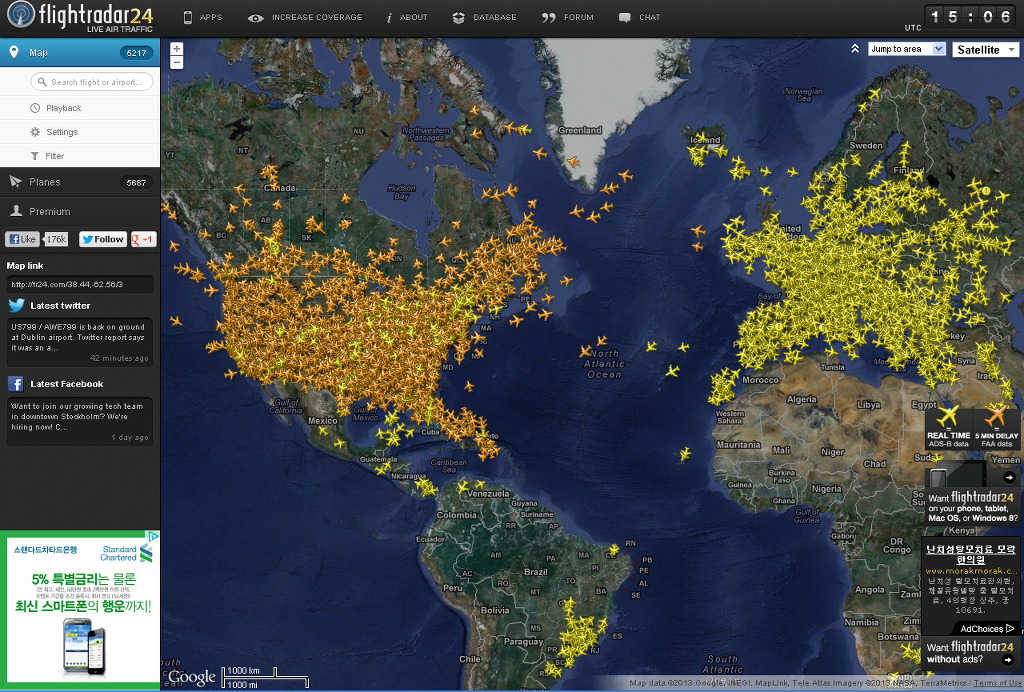Click the morakmorak ad link

pyautogui.click(x=970, y=571)
